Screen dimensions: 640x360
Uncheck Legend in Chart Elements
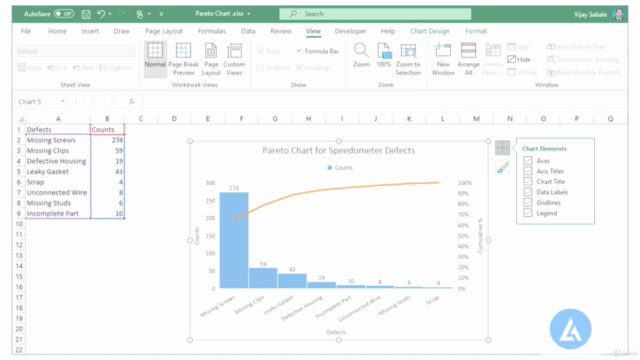[x=527, y=213]
